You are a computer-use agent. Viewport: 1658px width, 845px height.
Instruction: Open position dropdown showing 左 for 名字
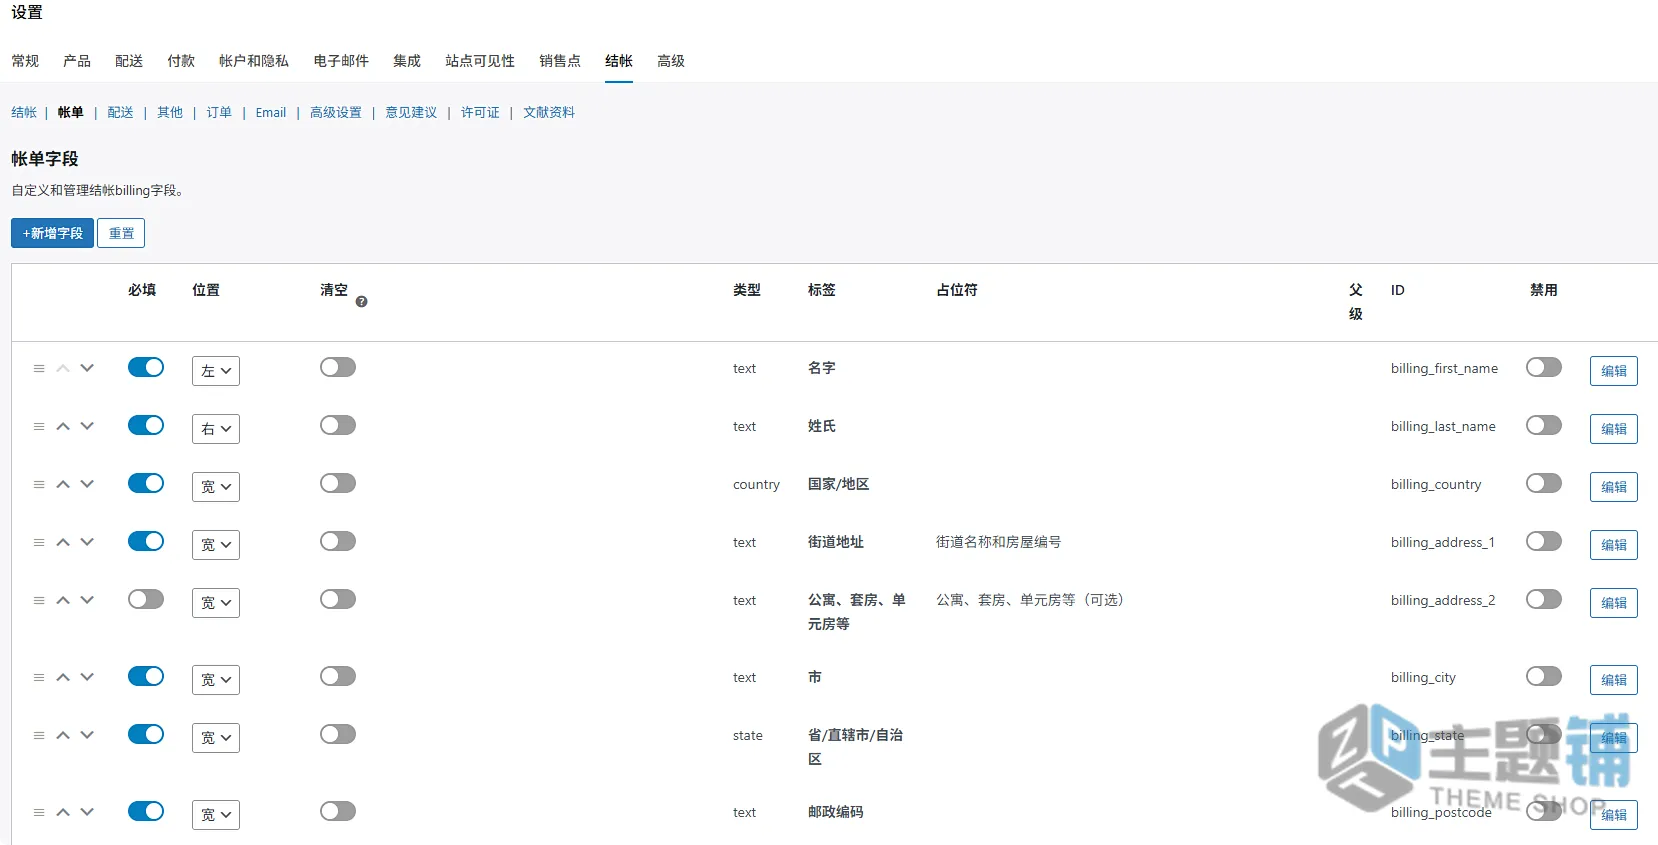click(x=216, y=371)
